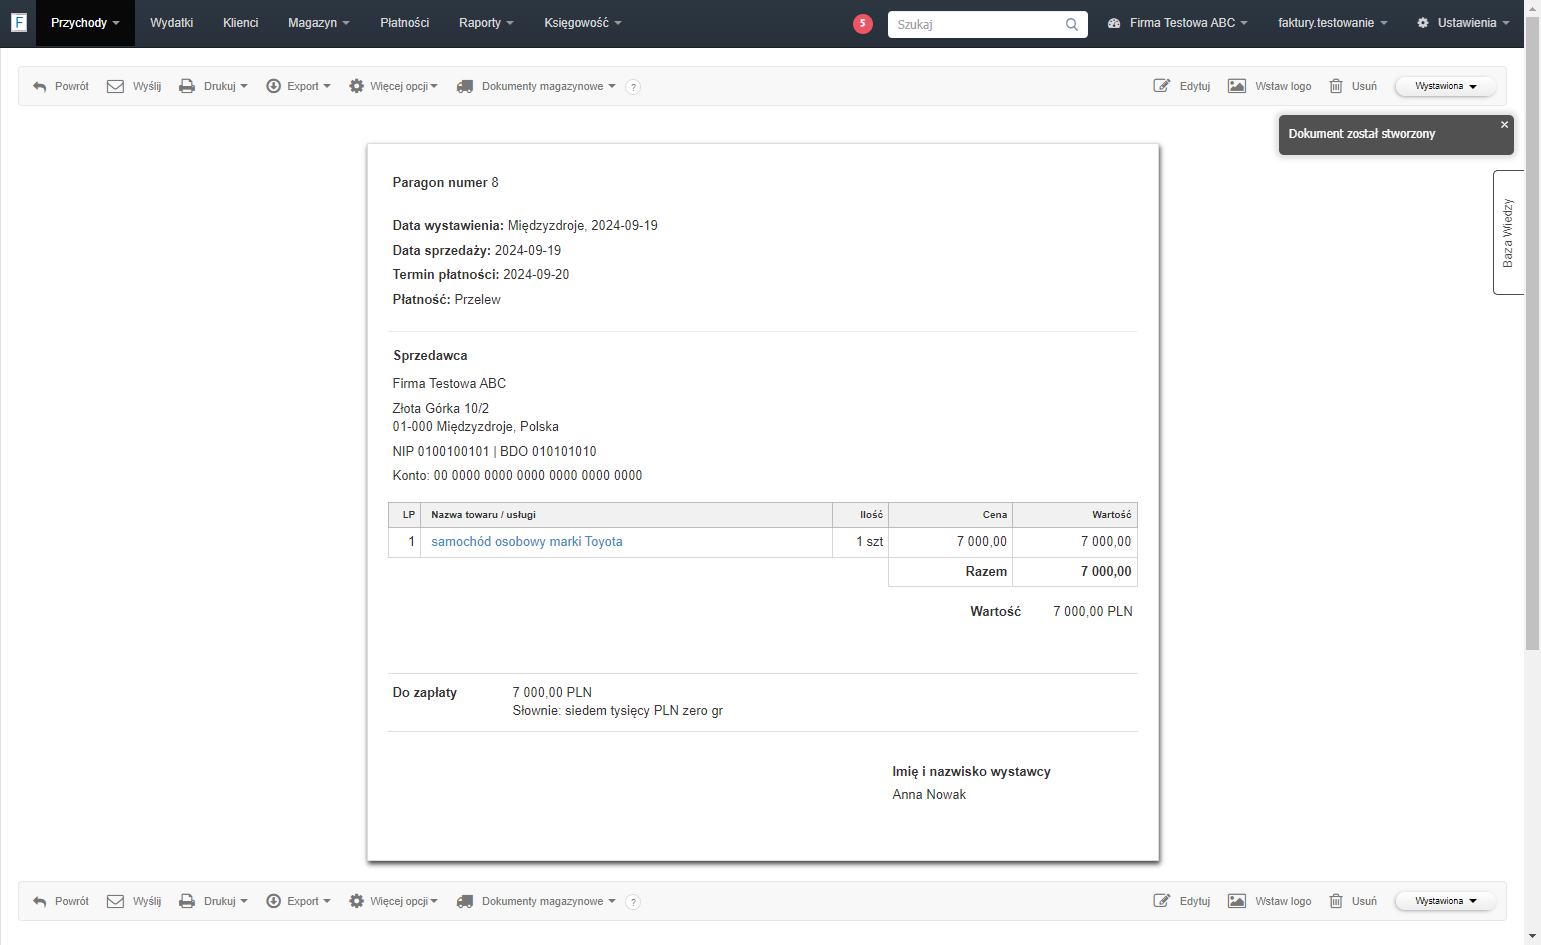
Task: Open the bottom Wystawiona status dropdown
Action: coord(1445,901)
